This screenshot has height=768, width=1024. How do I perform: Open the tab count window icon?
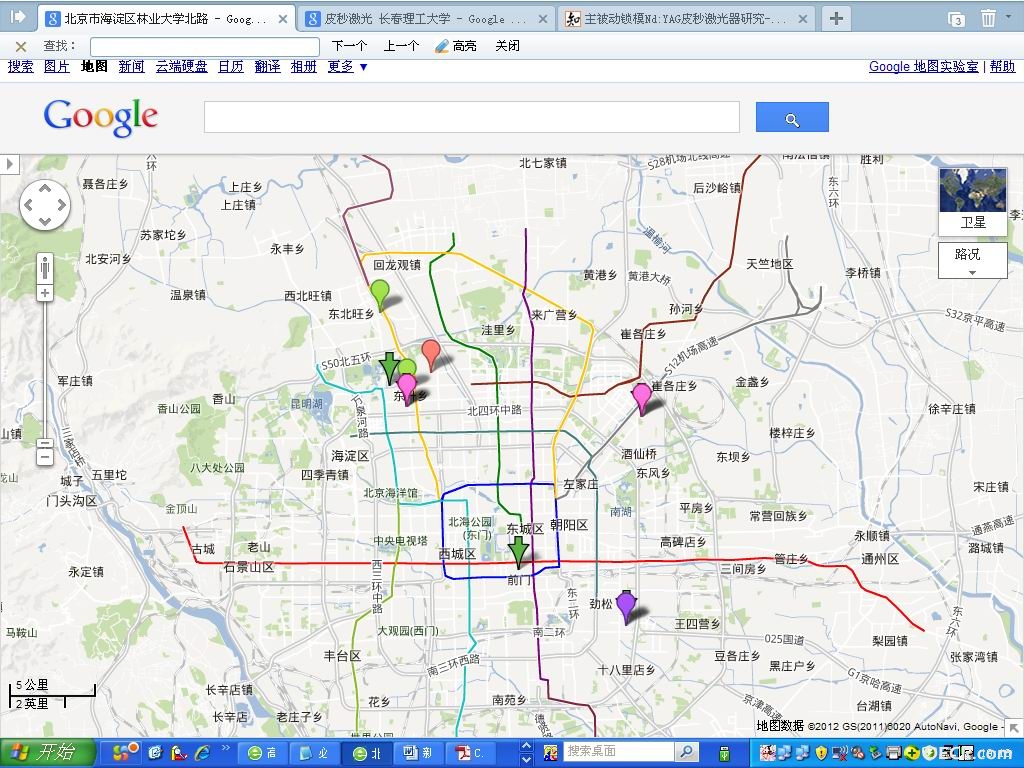pos(957,19)
